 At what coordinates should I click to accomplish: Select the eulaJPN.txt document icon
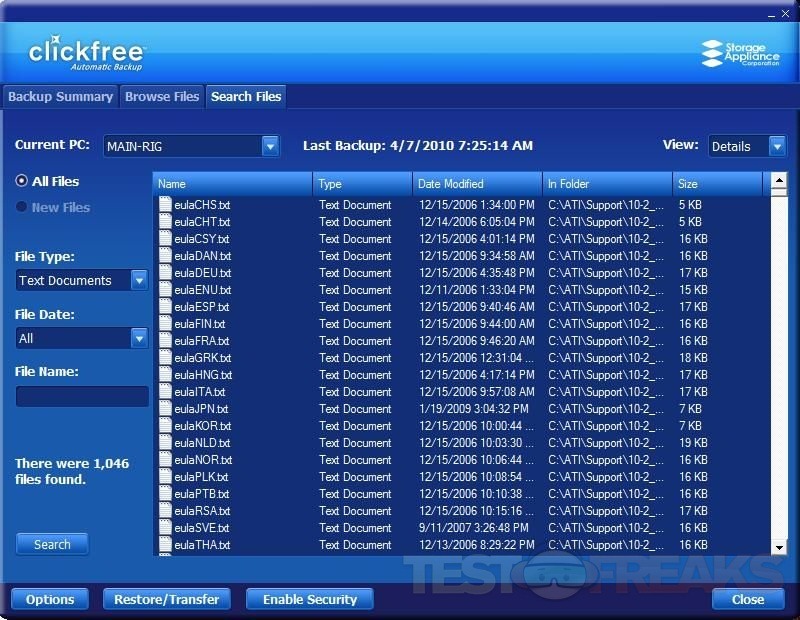[165, 409]
